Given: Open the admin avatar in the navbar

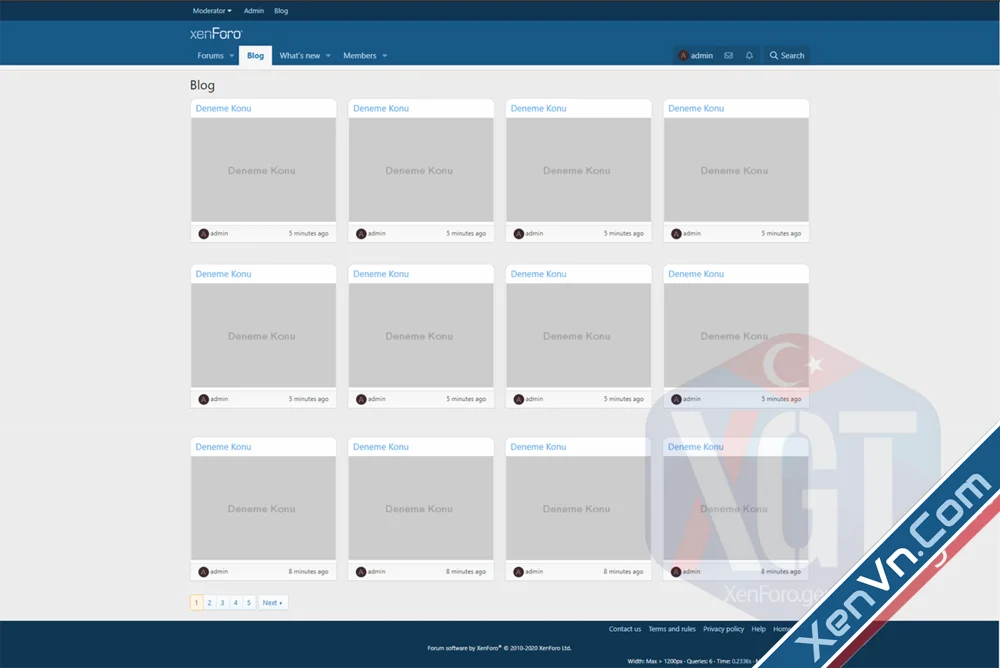Looking at the screenshot, I should [684, 55].
